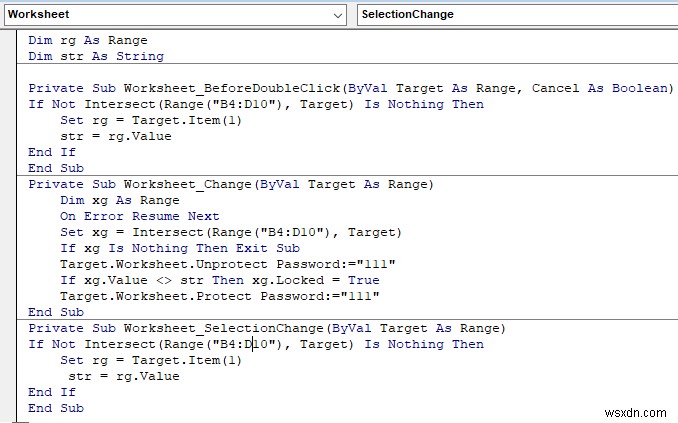
Task: Click the first 'str = rg.Value' line
Action: 116,136
